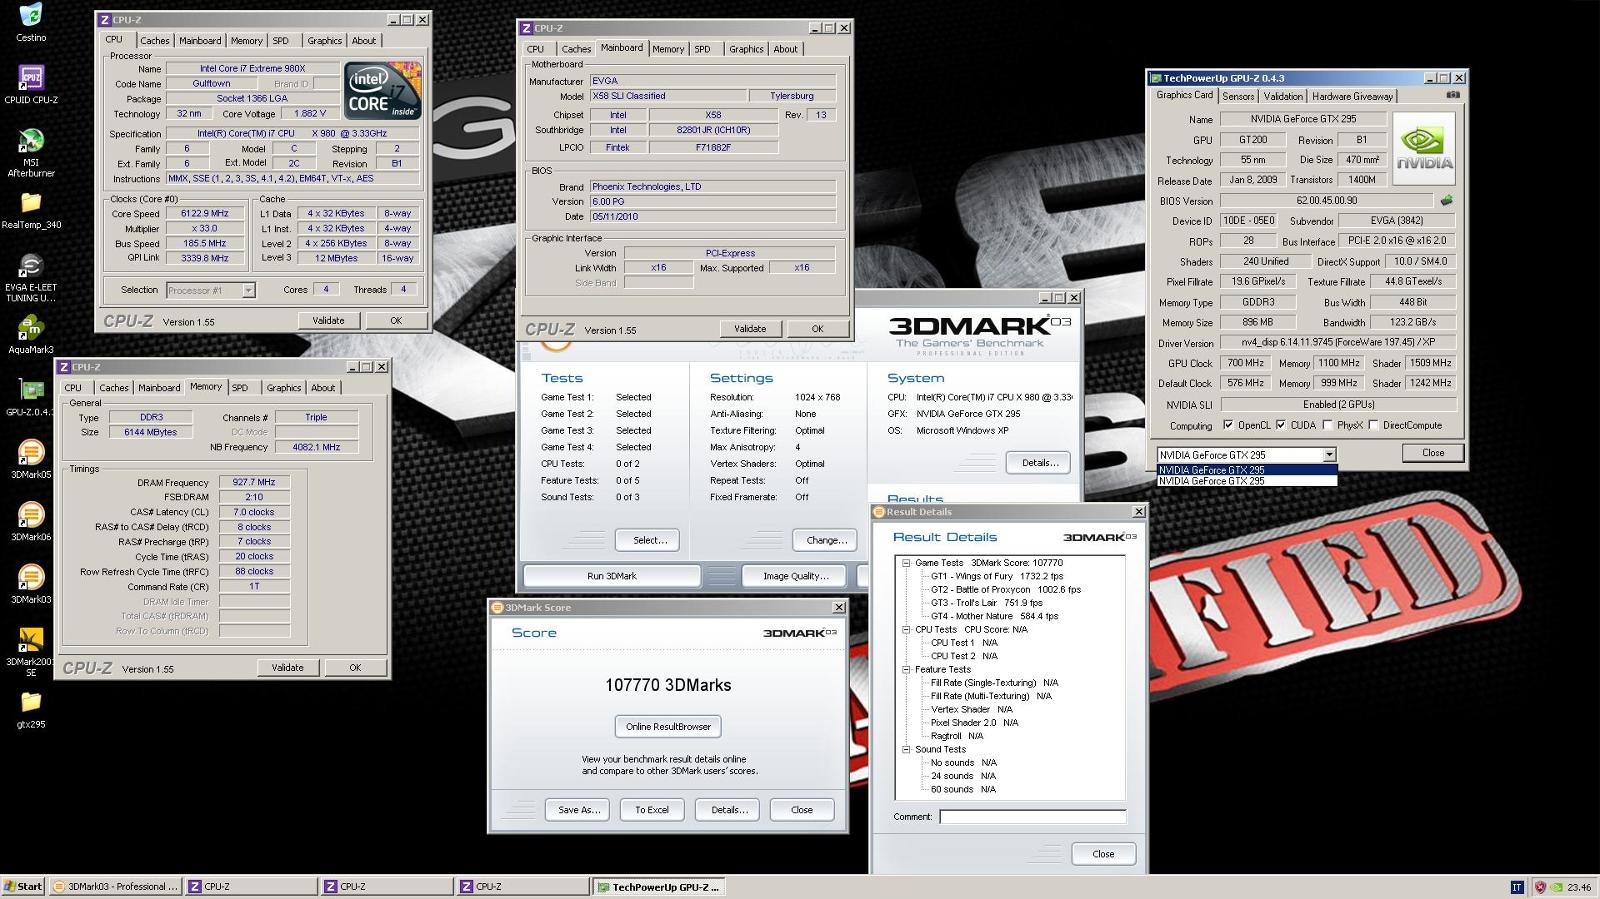This screenshot has width=1600, height=899.
Task: Select GT4 - Mother Nature result row
Action: 994,616
